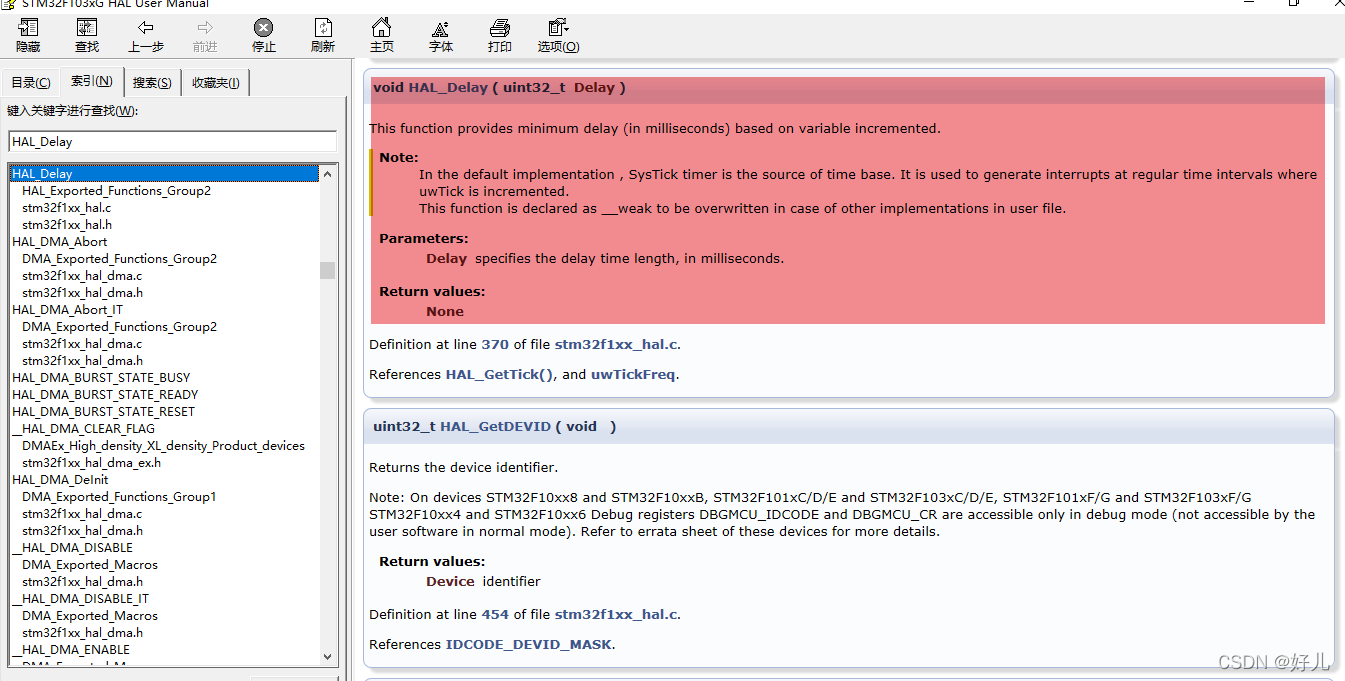Image resolution: width=1345 pixels, height=681 pixels.
Task: Click the keyword input field containing HAL_Delay
Action: click(x=172, y=141)
